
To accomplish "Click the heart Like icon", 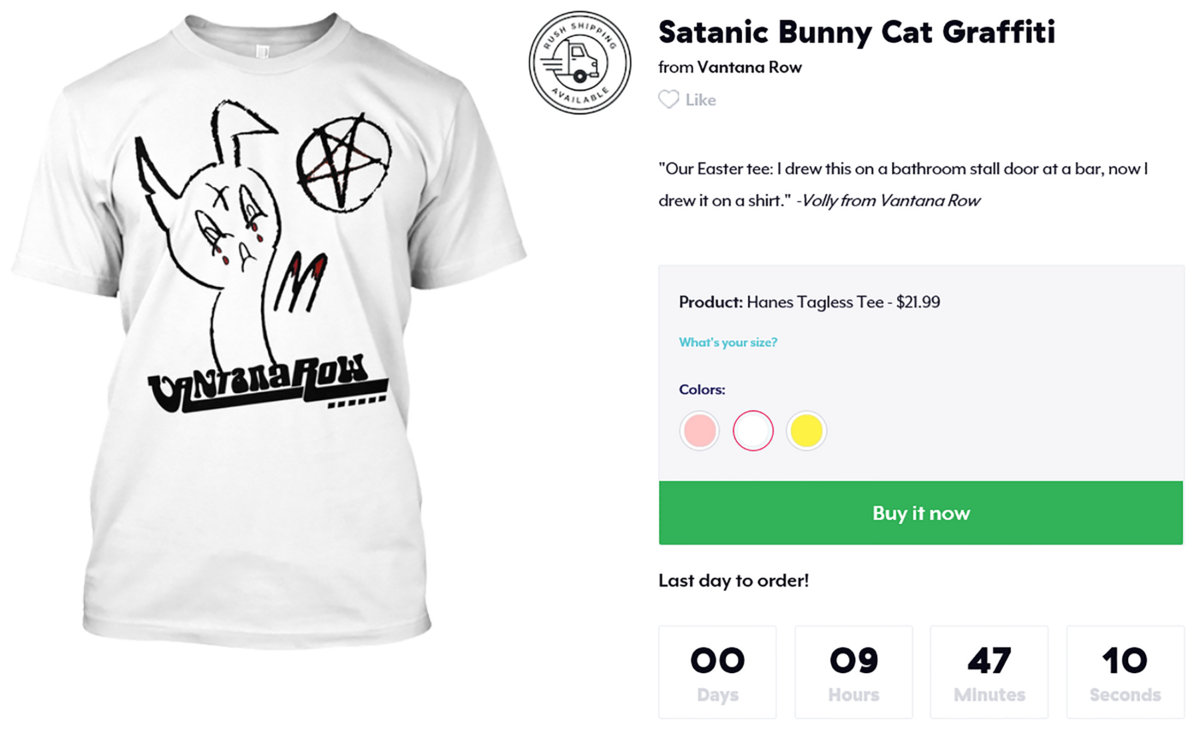I will [668, 100].
